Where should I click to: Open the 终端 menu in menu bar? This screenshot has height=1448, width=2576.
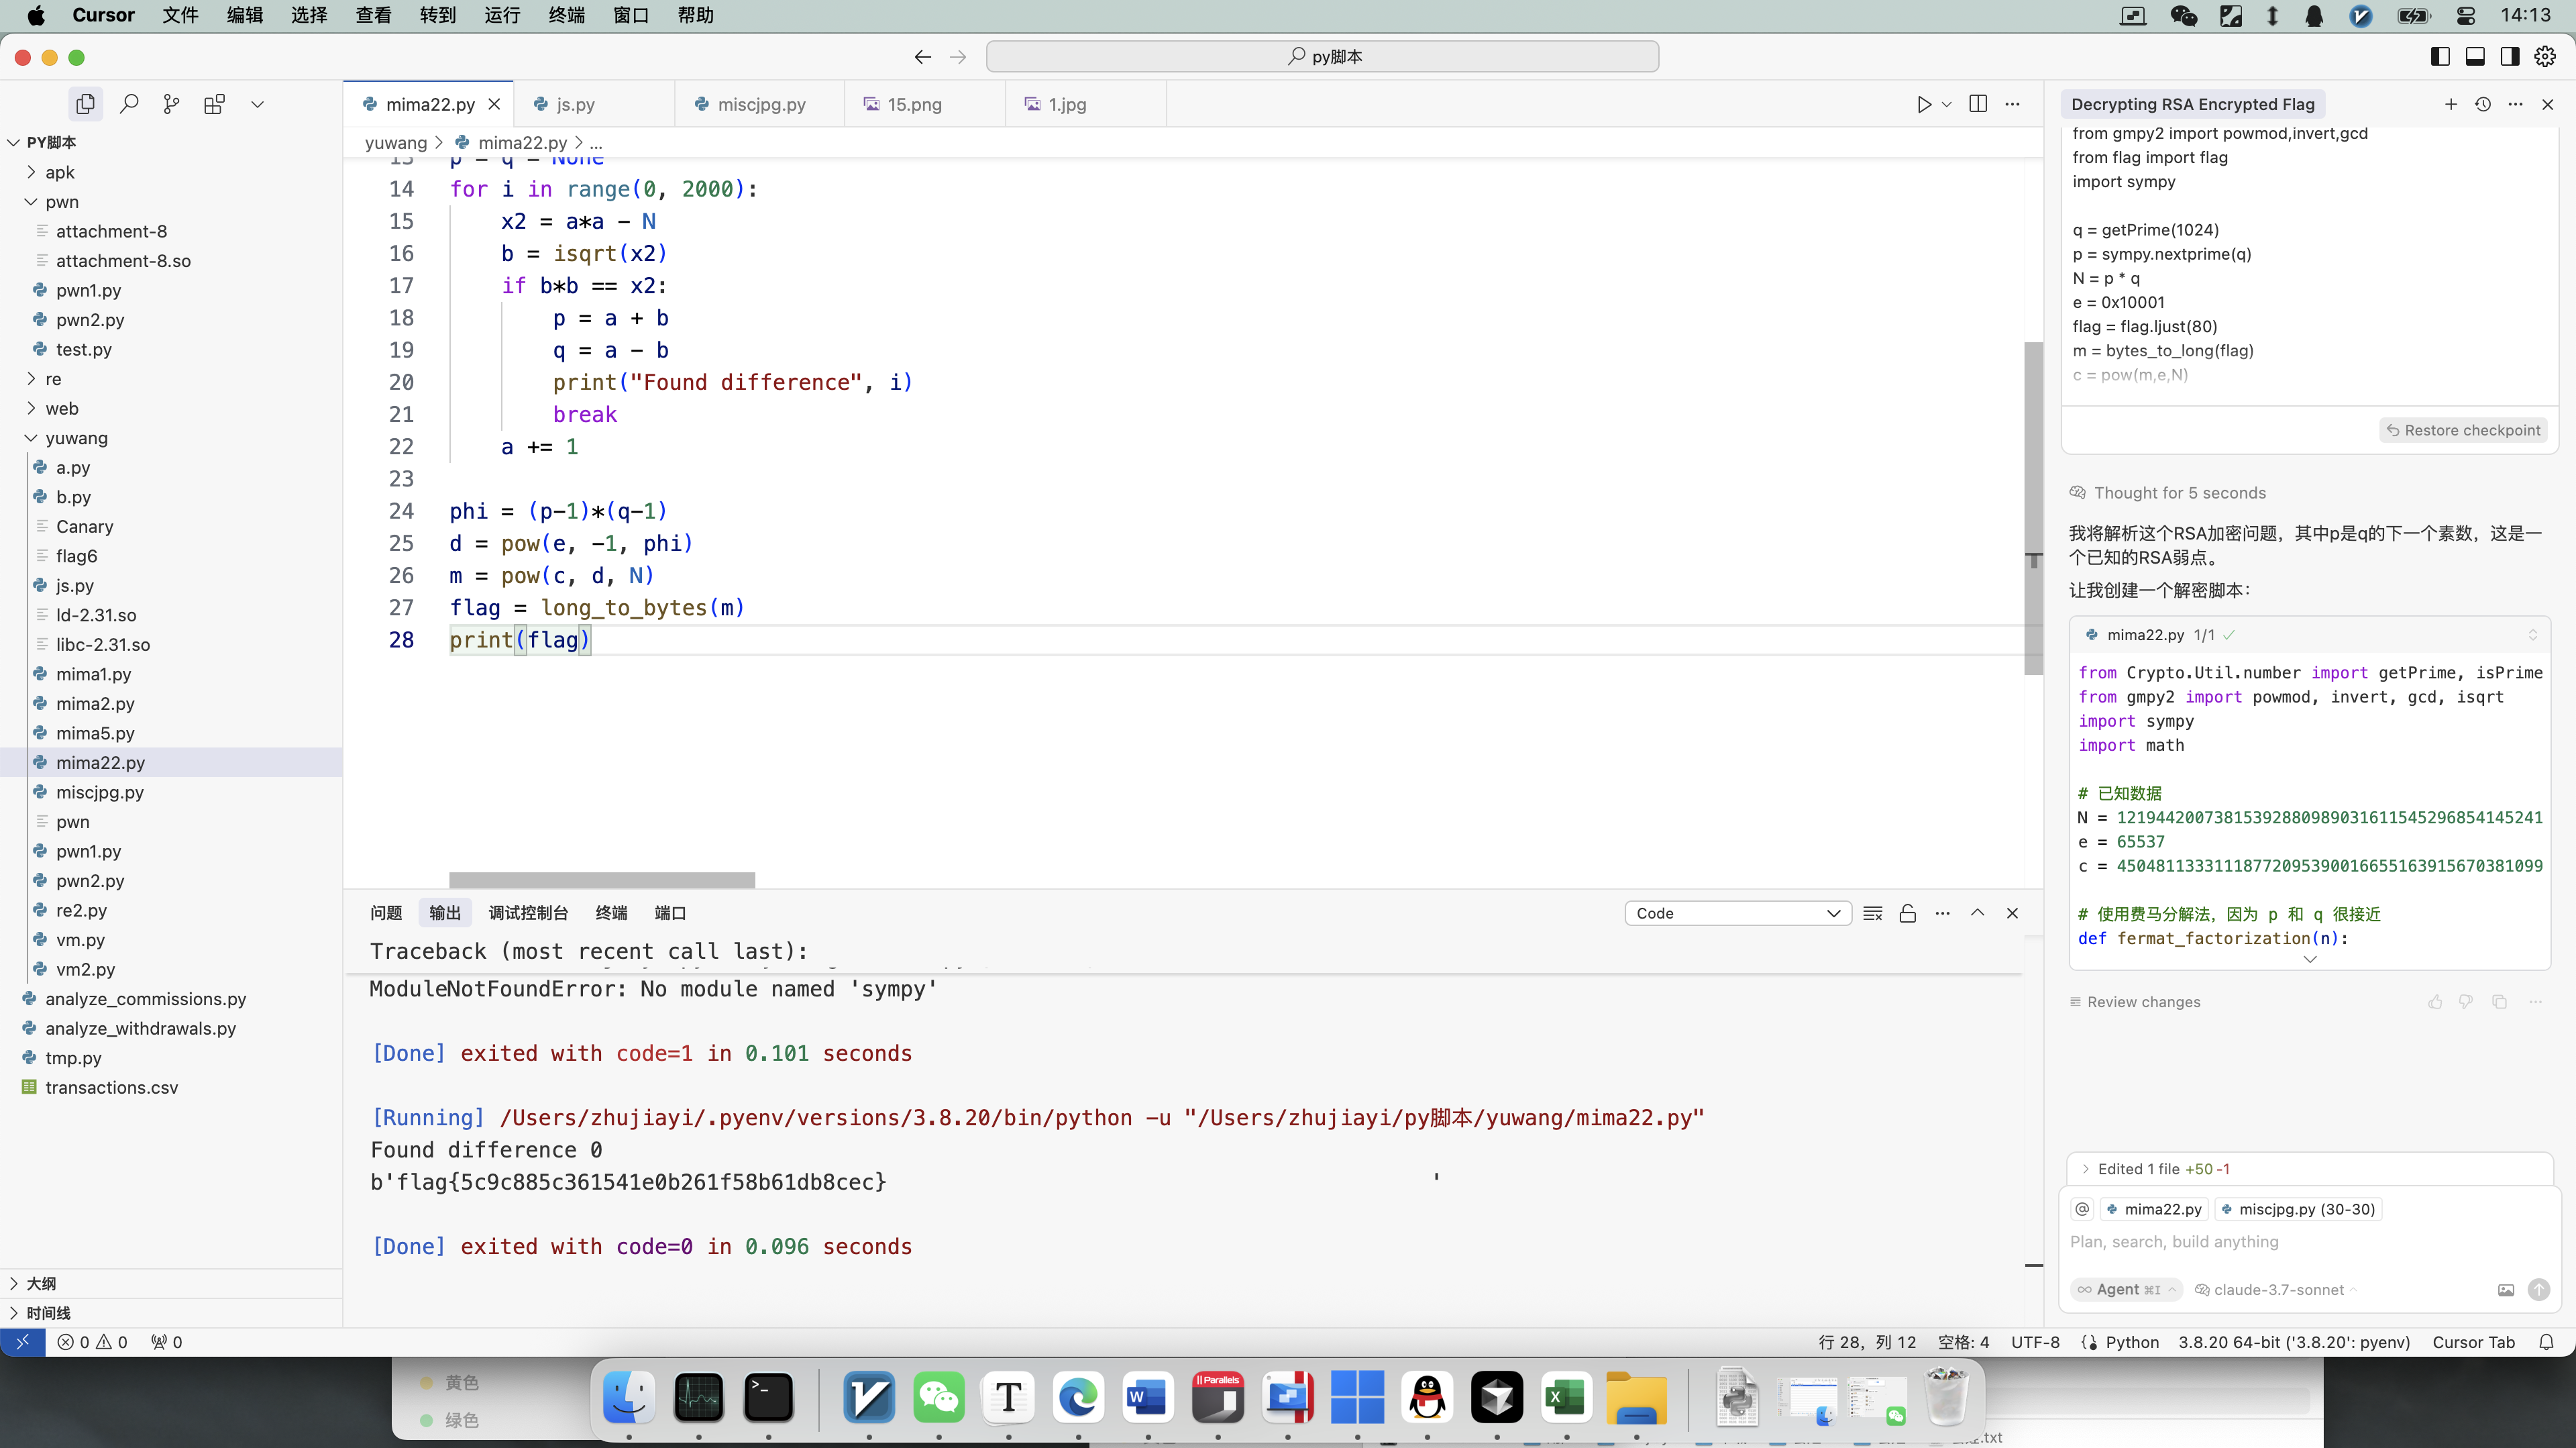(567, 15)
